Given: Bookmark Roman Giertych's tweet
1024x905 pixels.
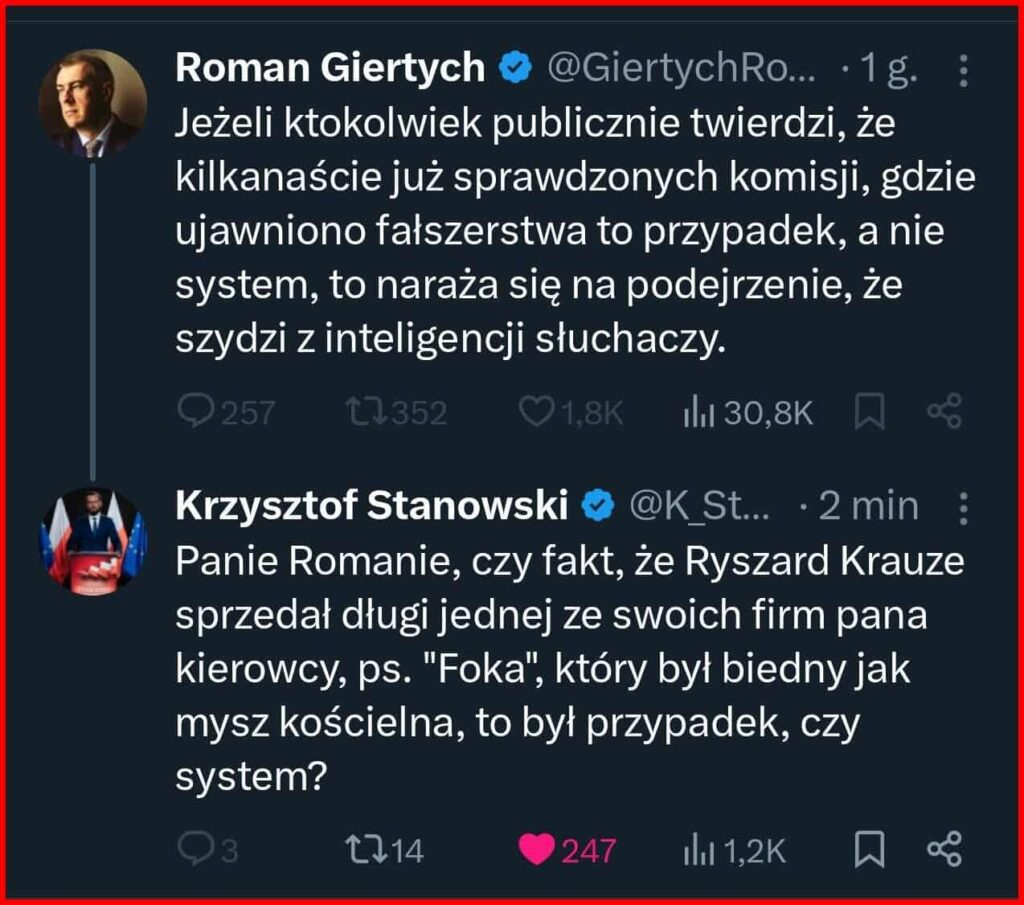Looking at the screenshot, I should [869, 410].
